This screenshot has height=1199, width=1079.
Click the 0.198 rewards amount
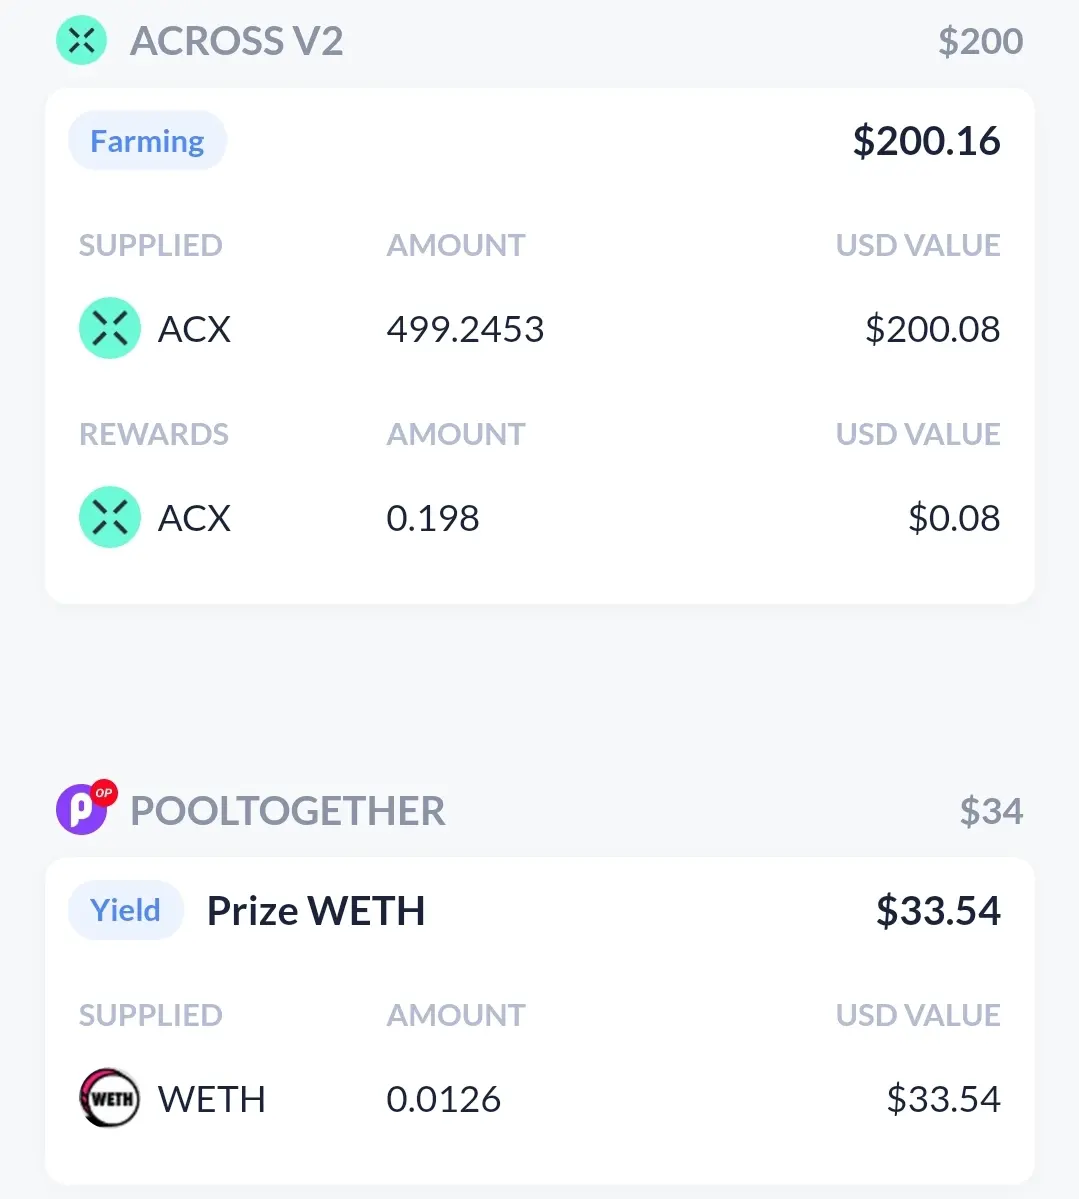(433, 518)
